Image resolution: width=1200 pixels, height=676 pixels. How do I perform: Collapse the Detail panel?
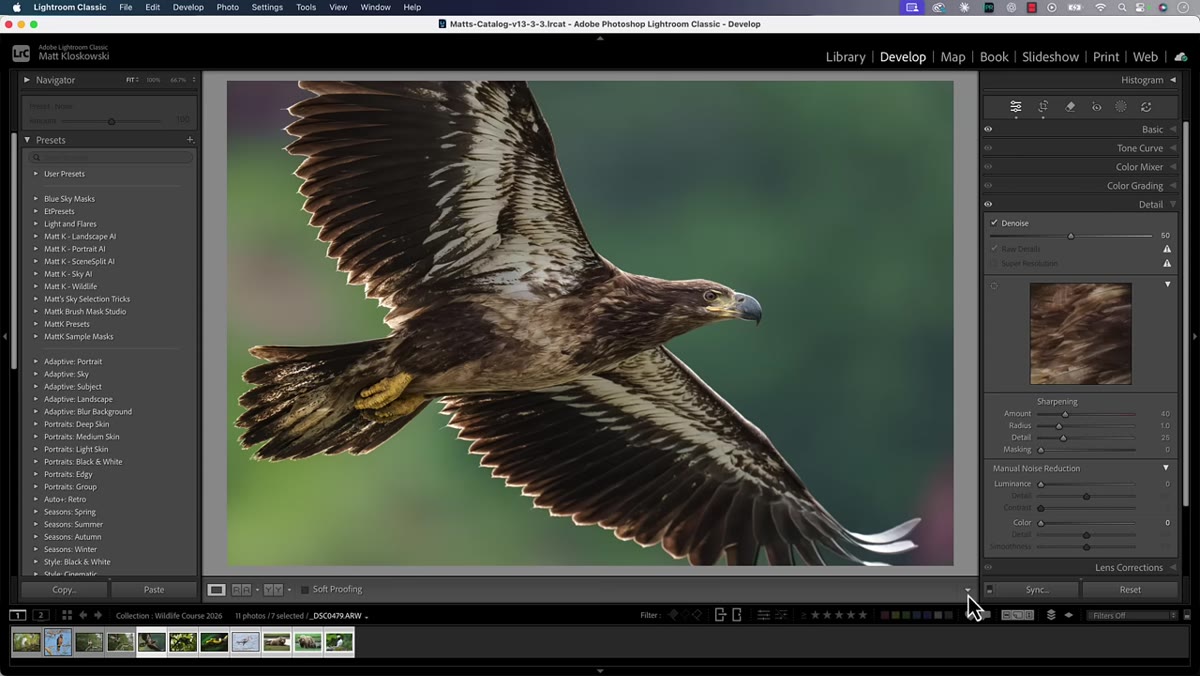(x=1172, y=205)
